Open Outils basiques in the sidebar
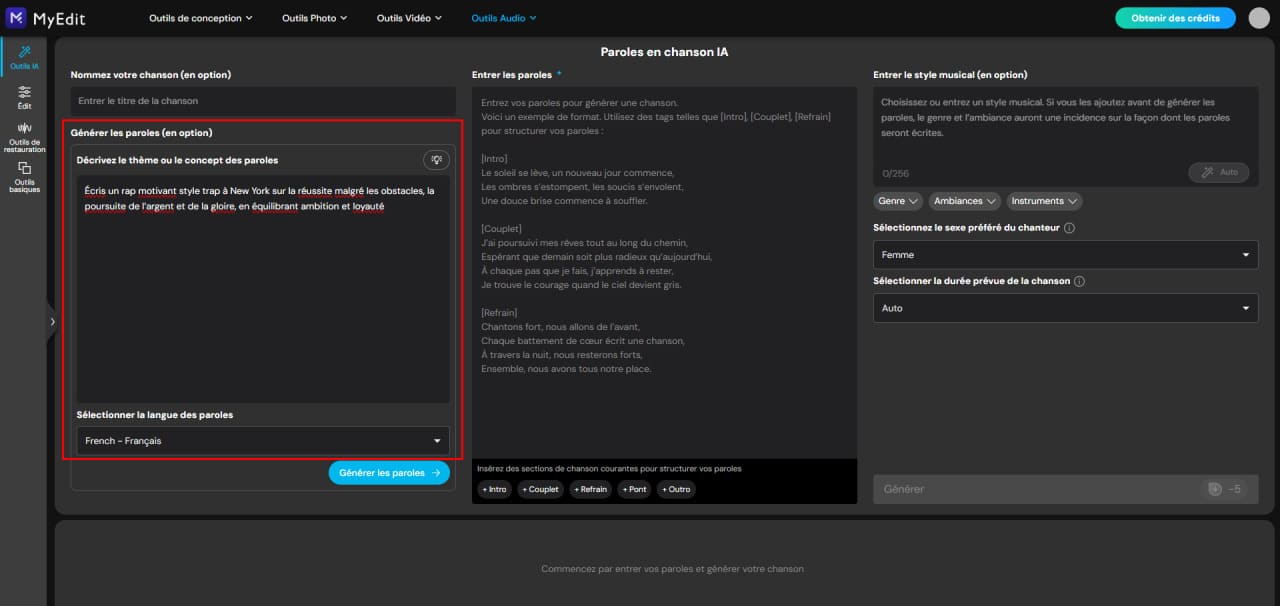 (x=24, y=178)
